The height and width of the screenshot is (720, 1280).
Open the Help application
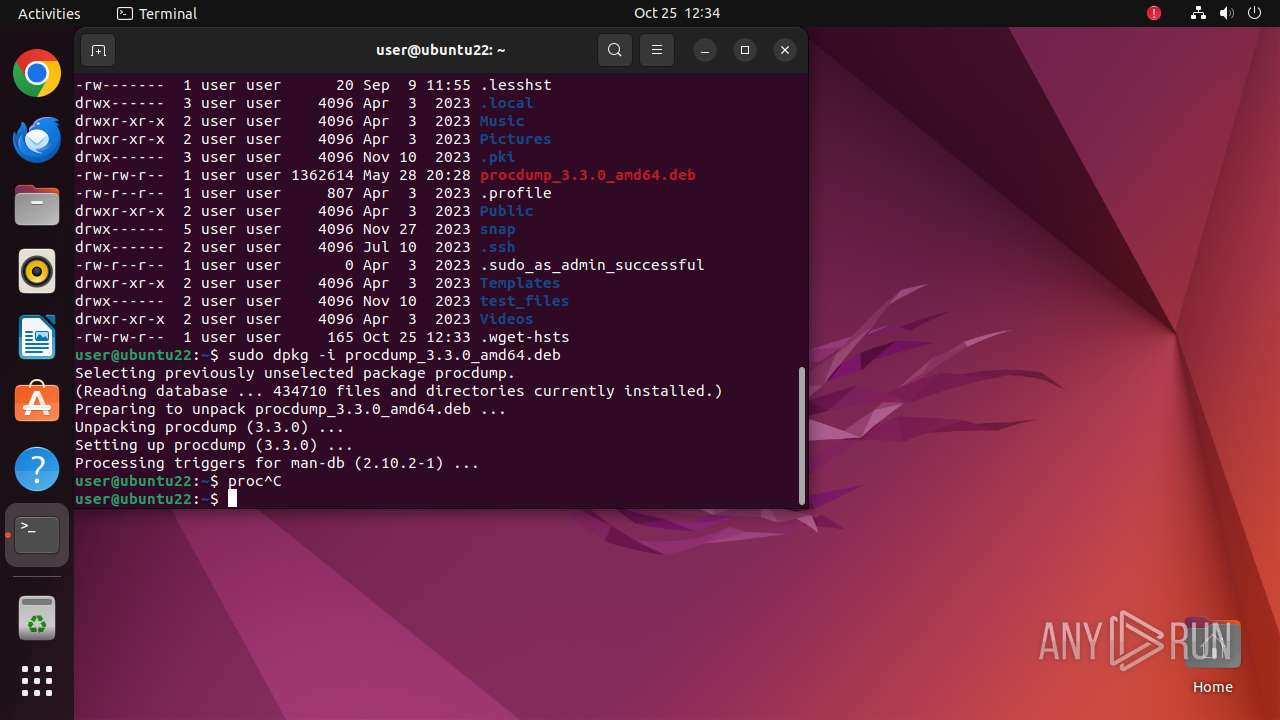pos(37,469)
